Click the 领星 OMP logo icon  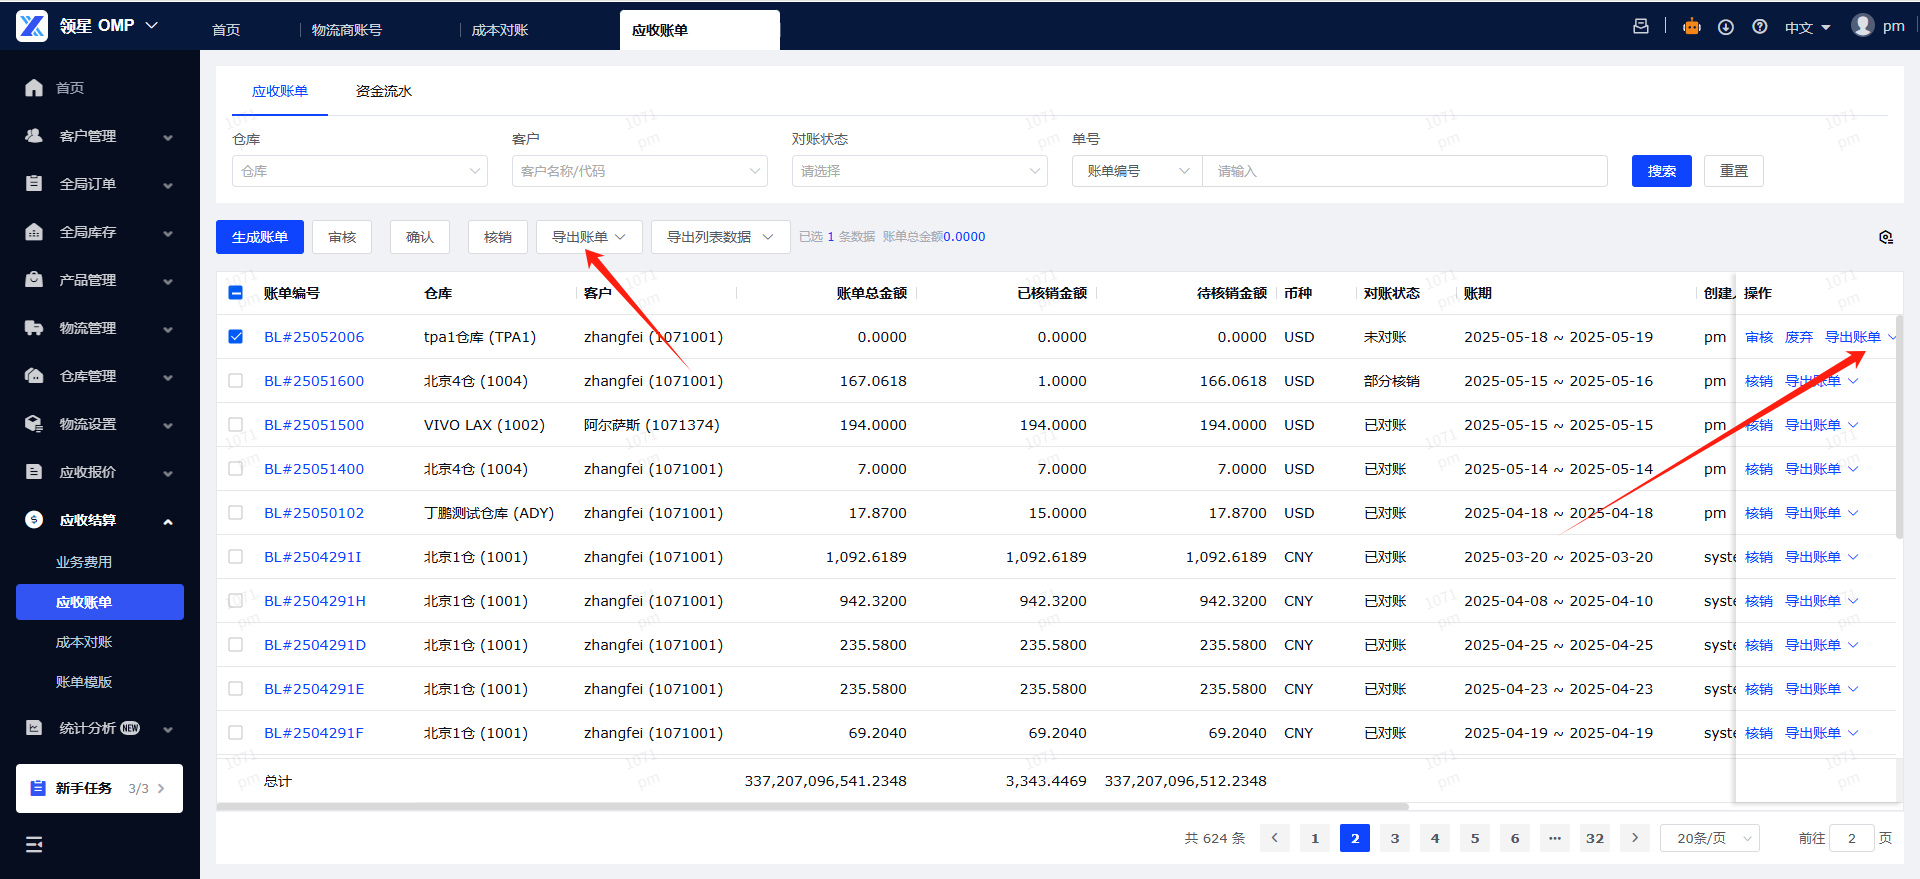32,25
